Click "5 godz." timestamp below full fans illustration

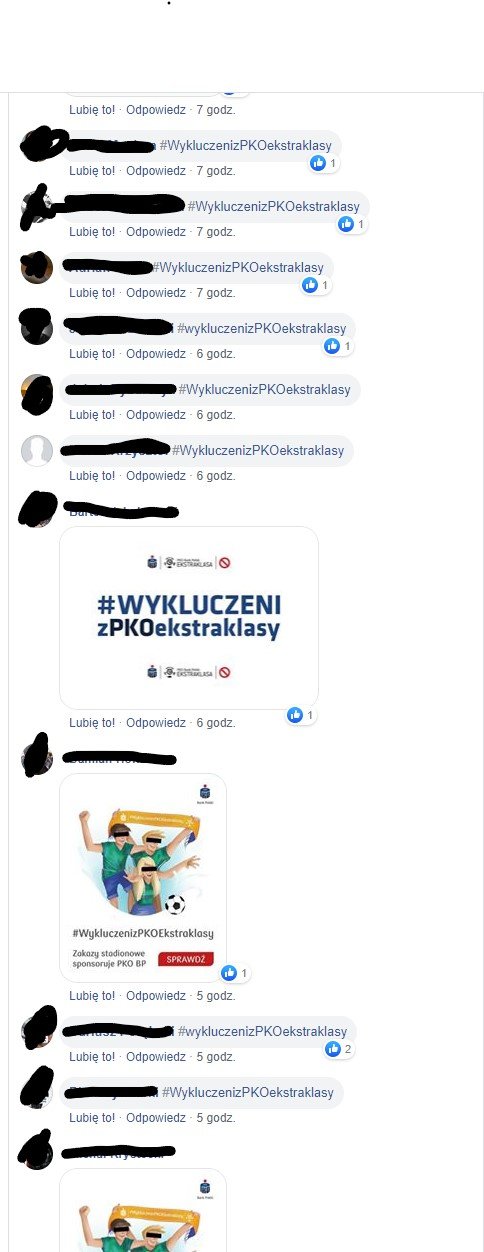click(x=216, y=995)
